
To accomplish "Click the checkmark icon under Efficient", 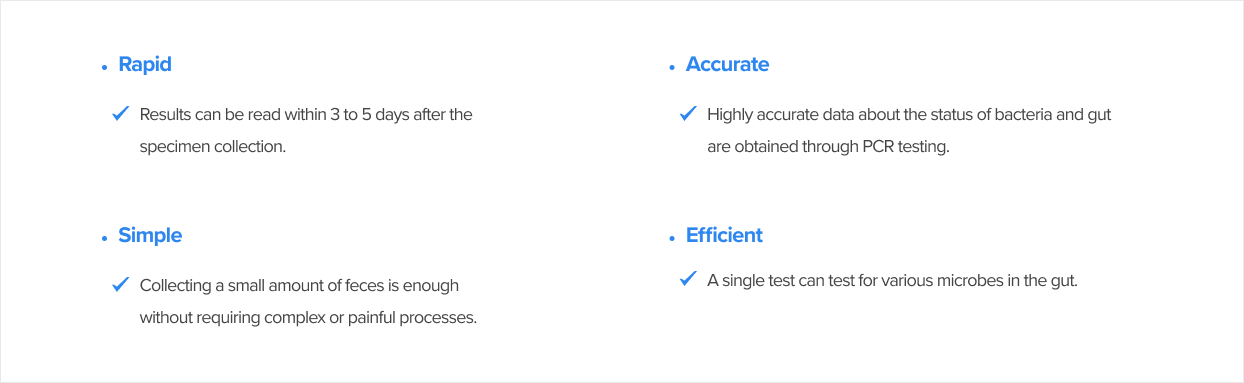I will coord(687,279).
